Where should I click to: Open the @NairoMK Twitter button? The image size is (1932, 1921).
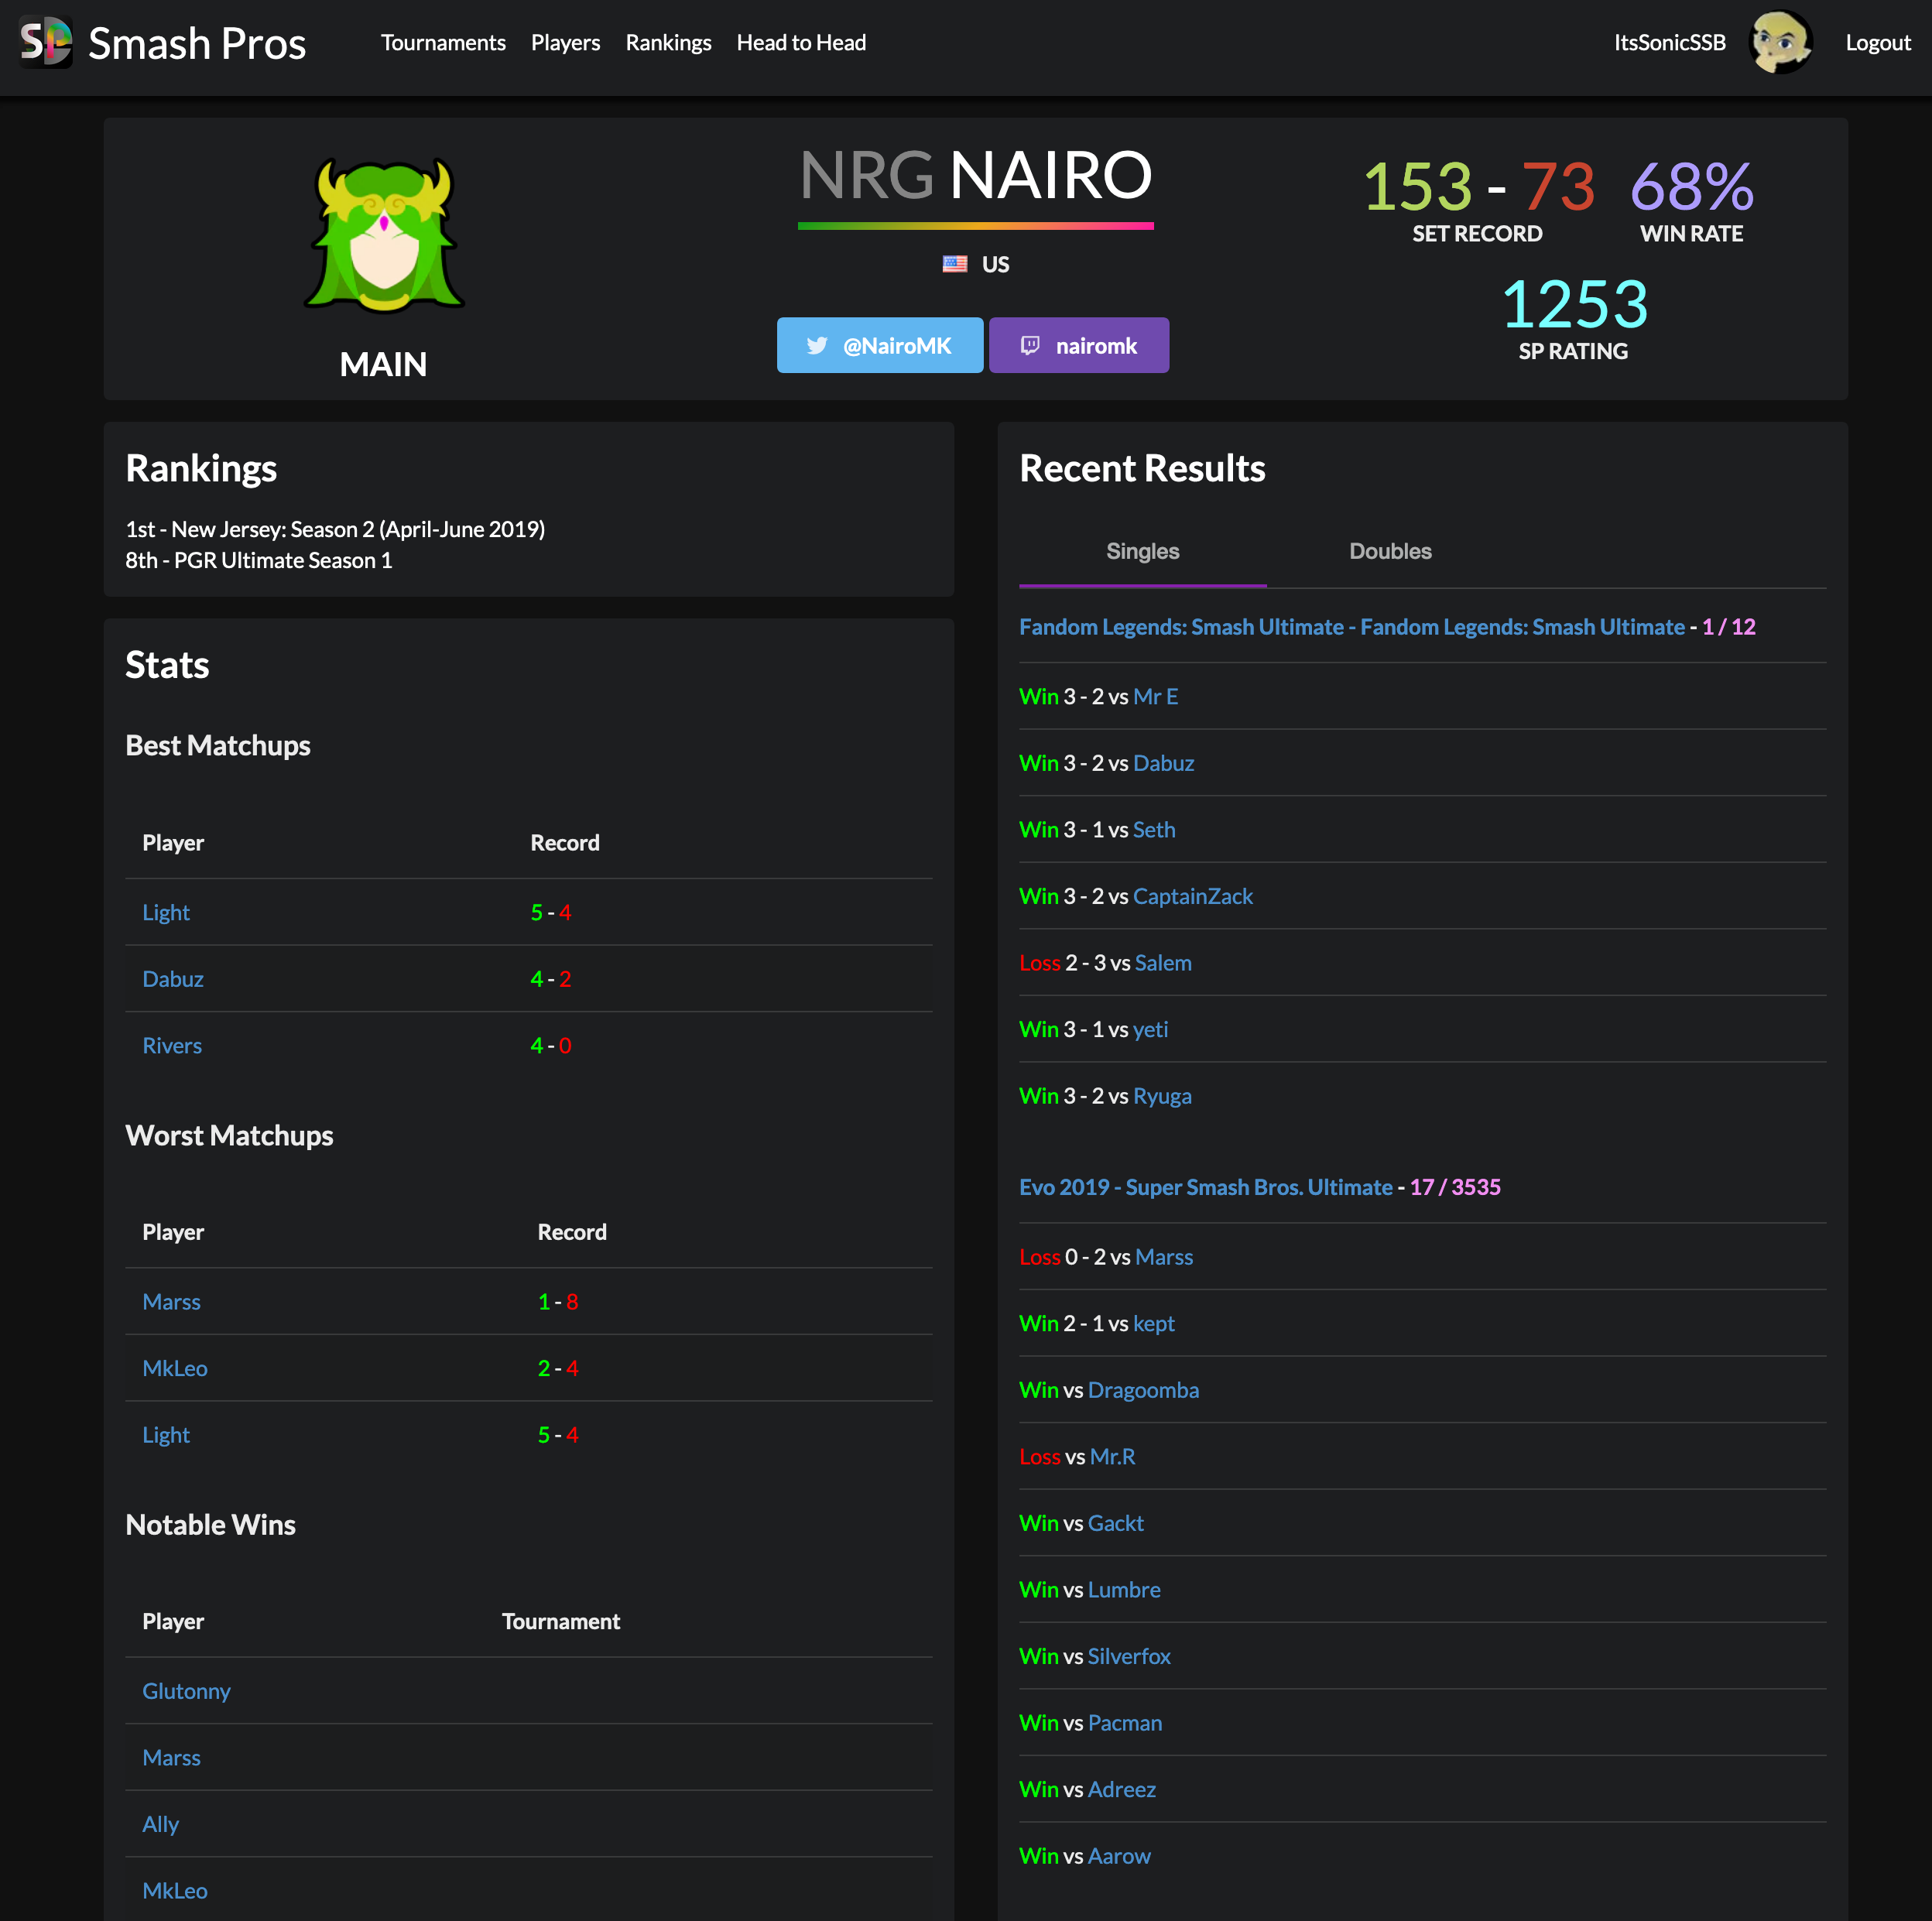(880, 346)
